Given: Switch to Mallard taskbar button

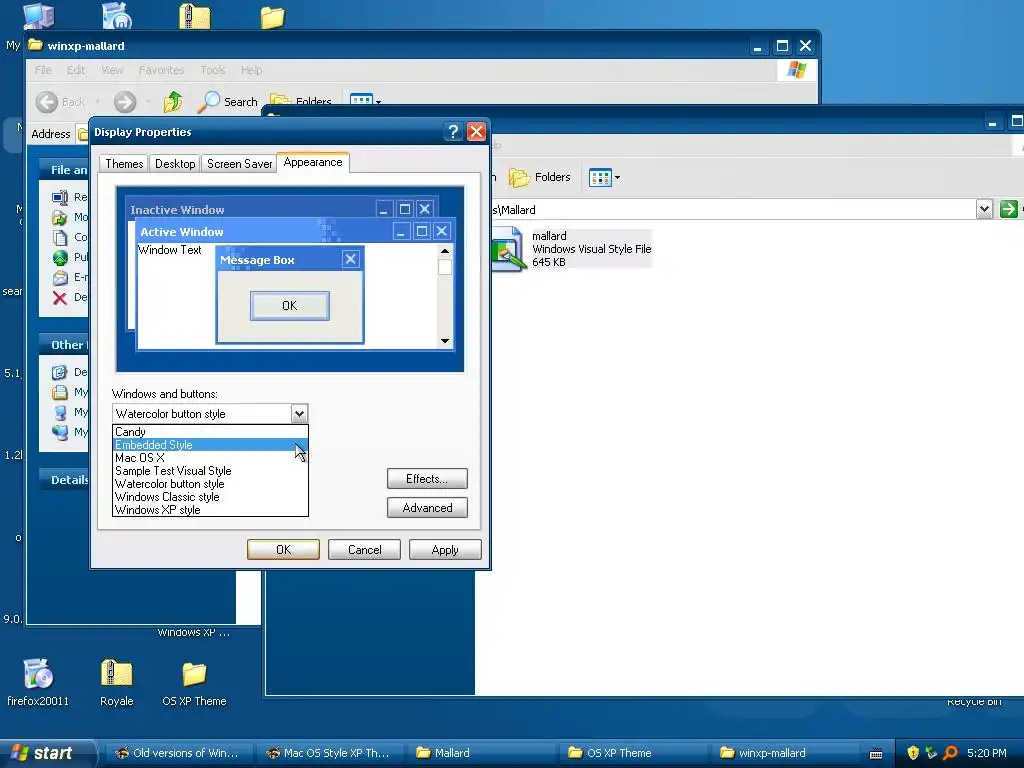Looking at the screenshot, I should [480, 753].
